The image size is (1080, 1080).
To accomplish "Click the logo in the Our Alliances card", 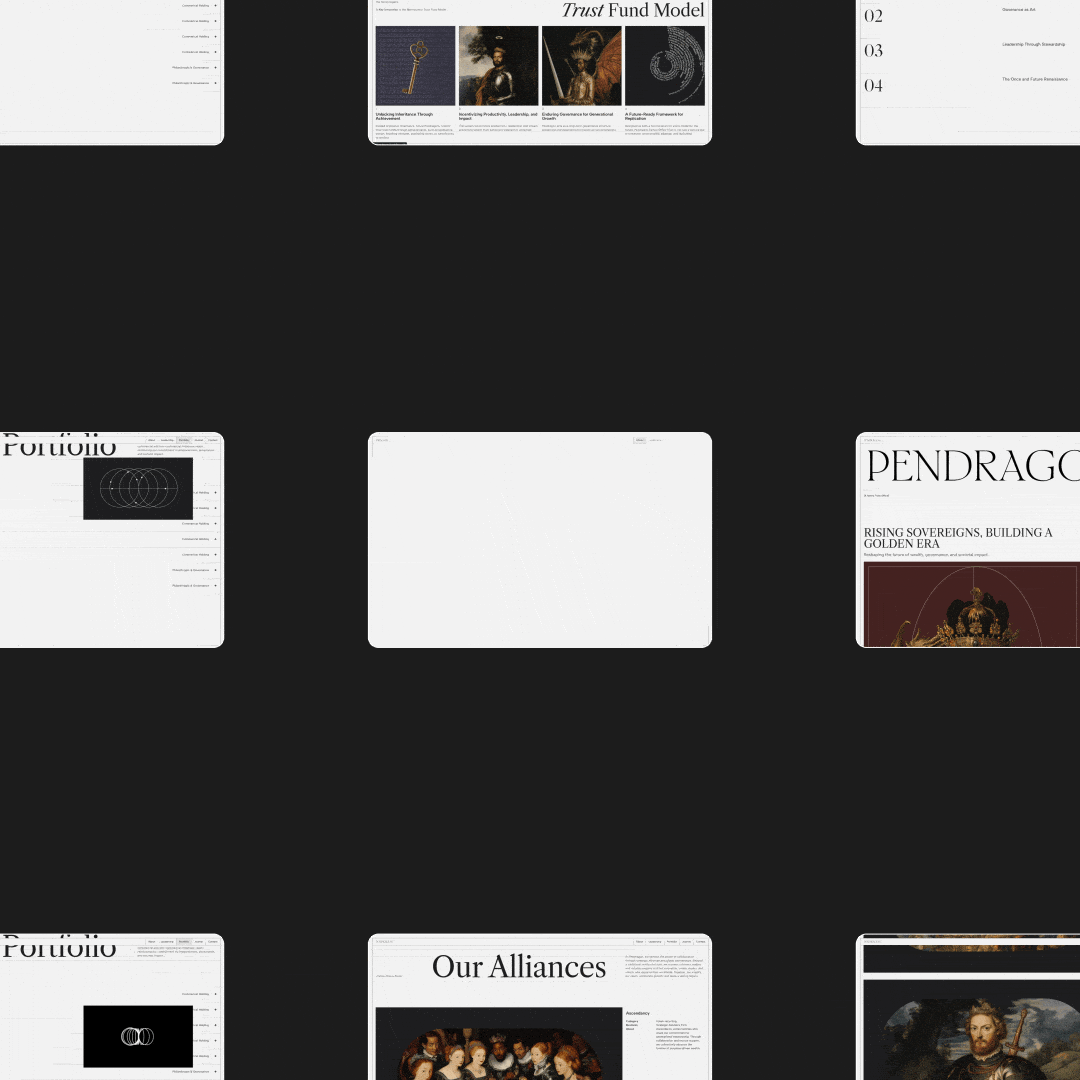I will click(384, 942).
